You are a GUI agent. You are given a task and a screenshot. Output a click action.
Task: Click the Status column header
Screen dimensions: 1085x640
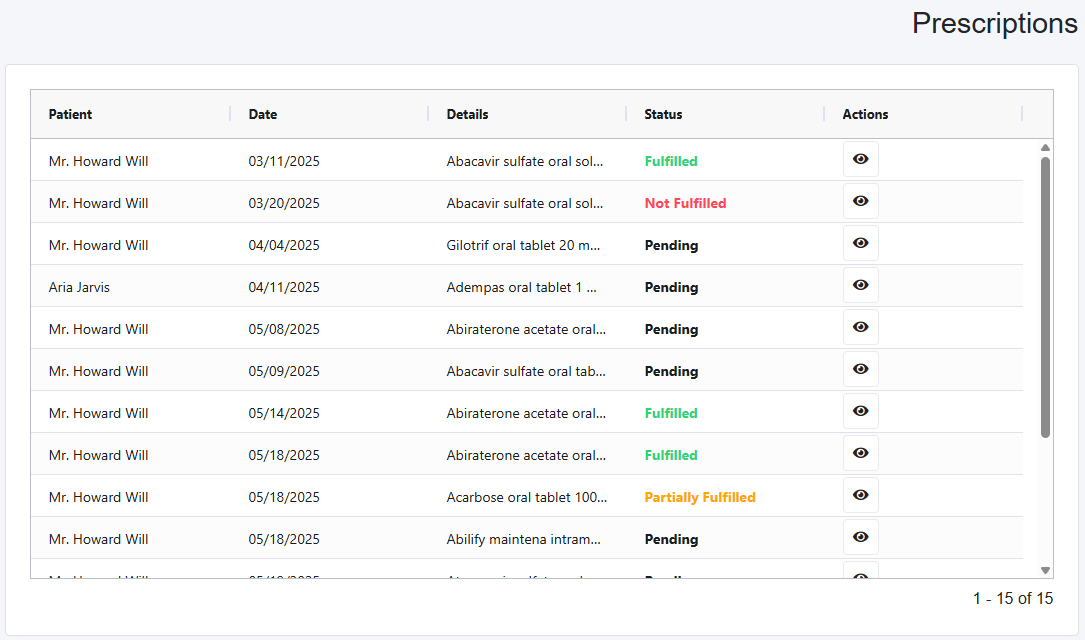click(x=663, y=114)
